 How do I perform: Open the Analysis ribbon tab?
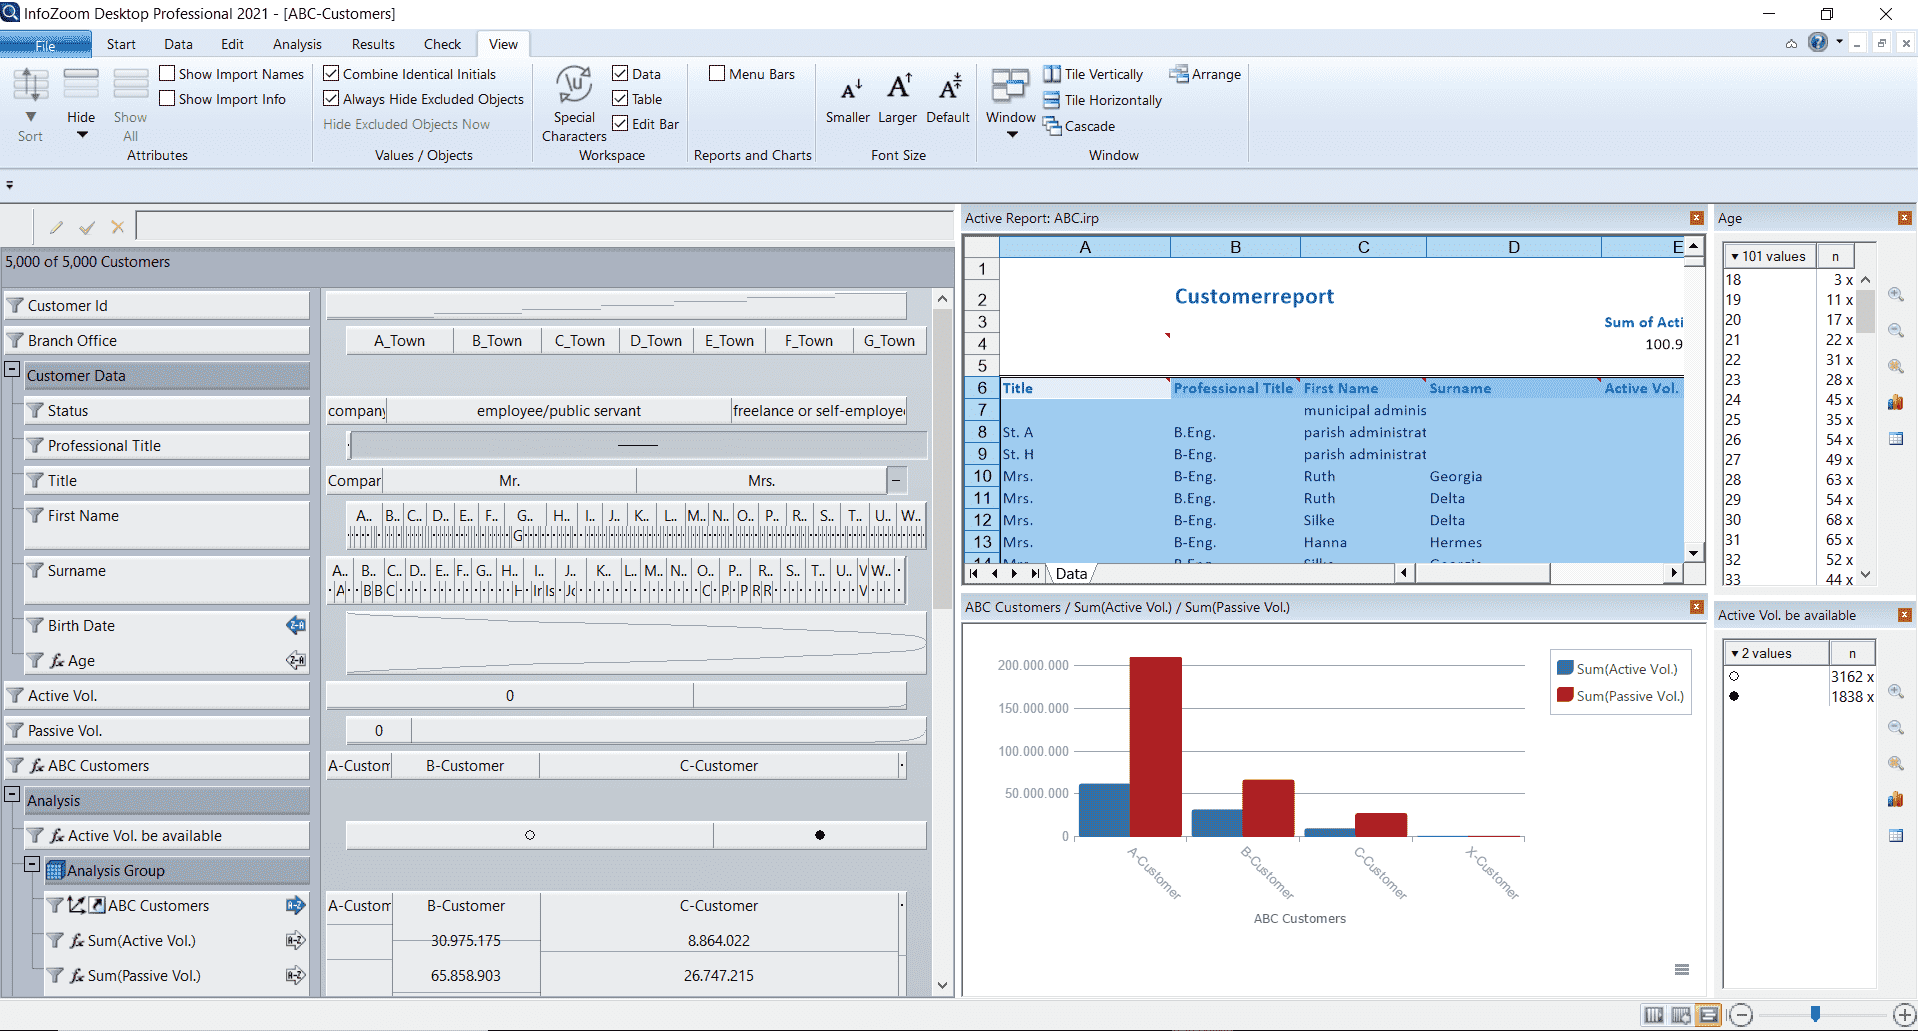point(297,44)
